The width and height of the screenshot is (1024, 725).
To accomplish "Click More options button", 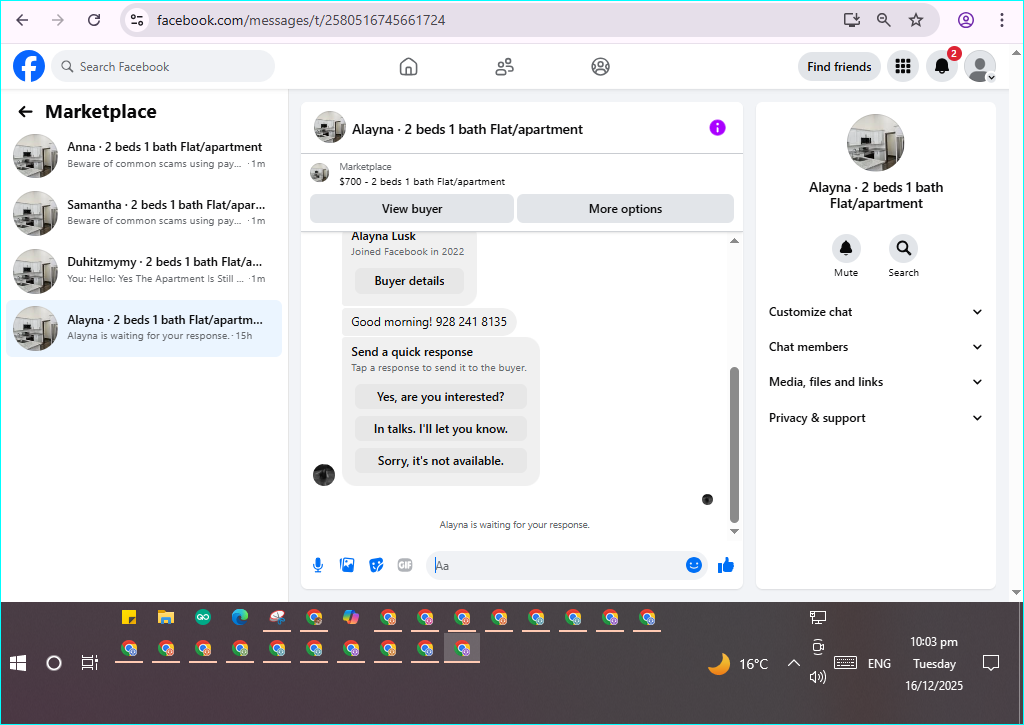I will (x=625, y=209).
